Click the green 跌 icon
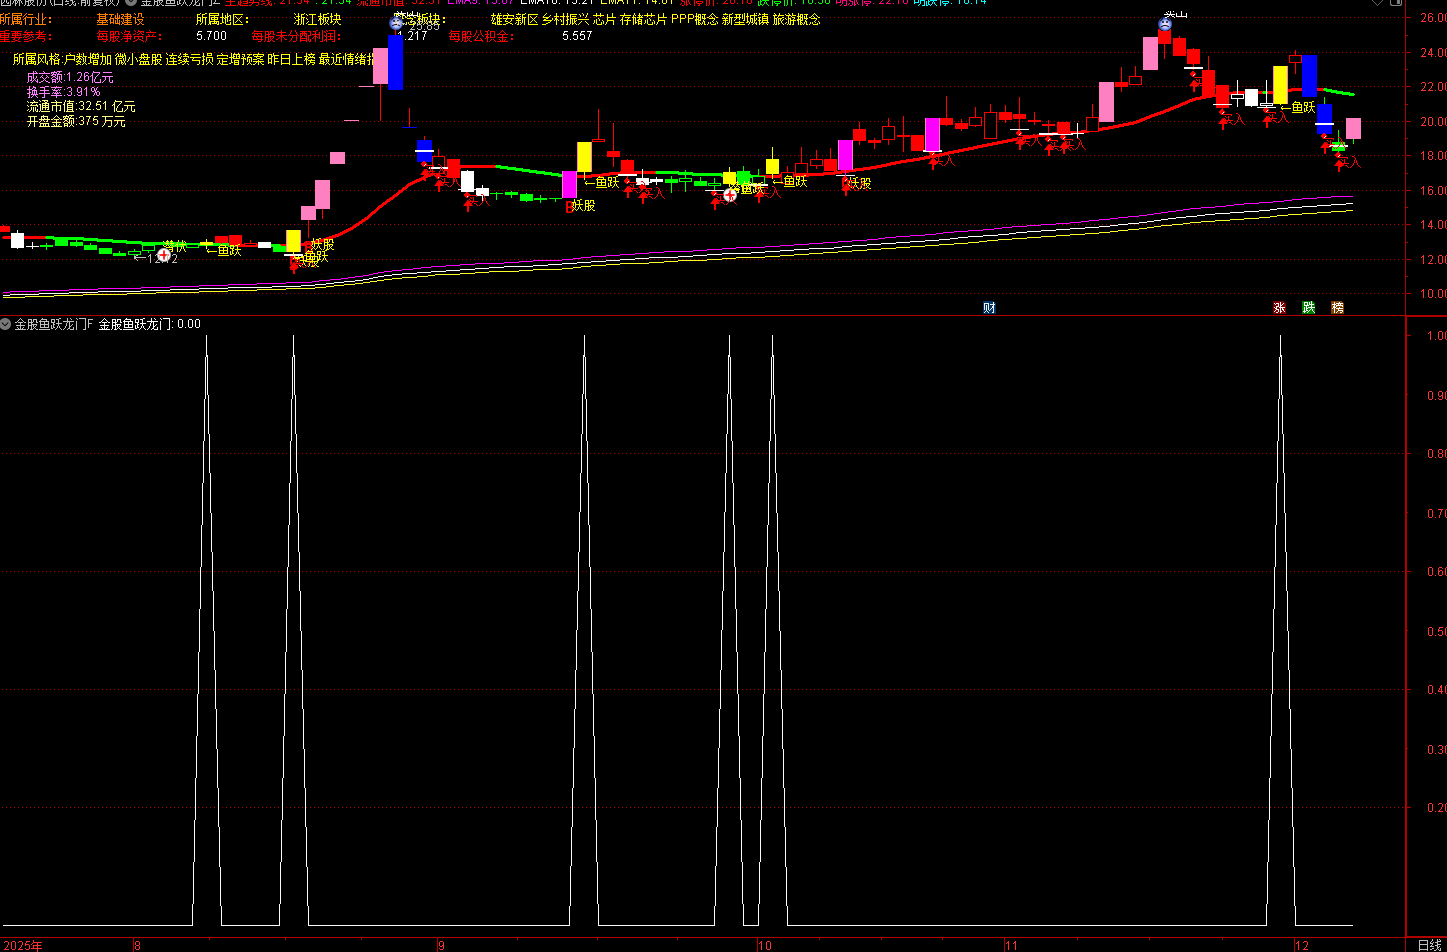This screenshot has width=1447, height=952. coord(1308,308)
